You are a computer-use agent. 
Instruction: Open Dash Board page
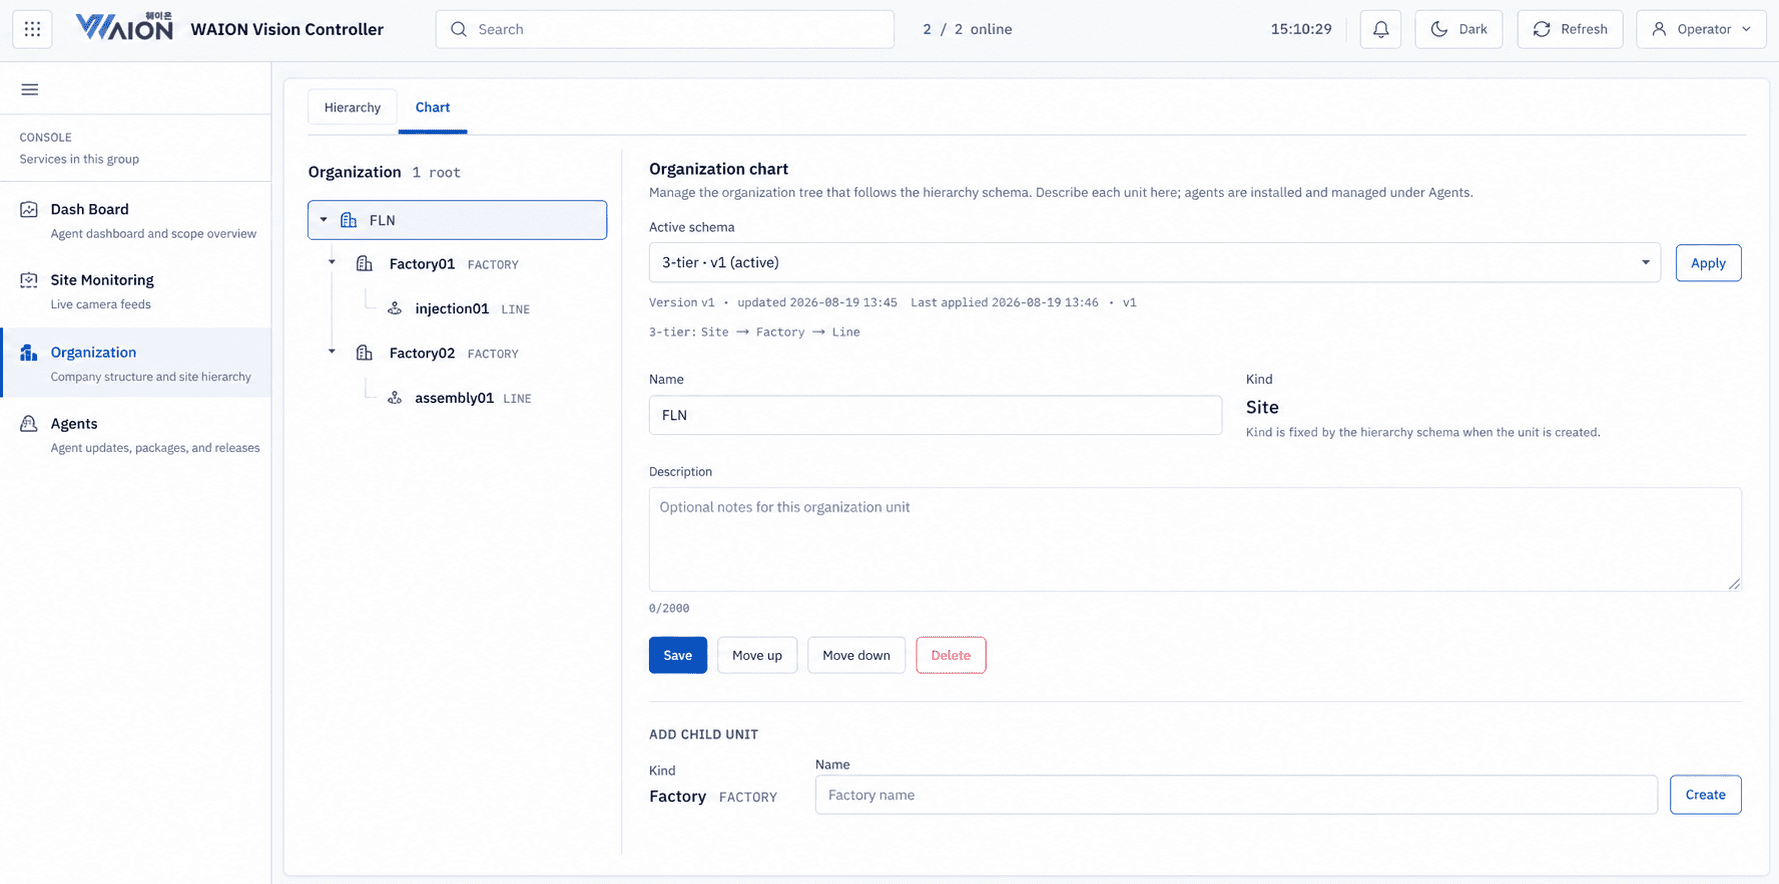click(x=137, y=220)
